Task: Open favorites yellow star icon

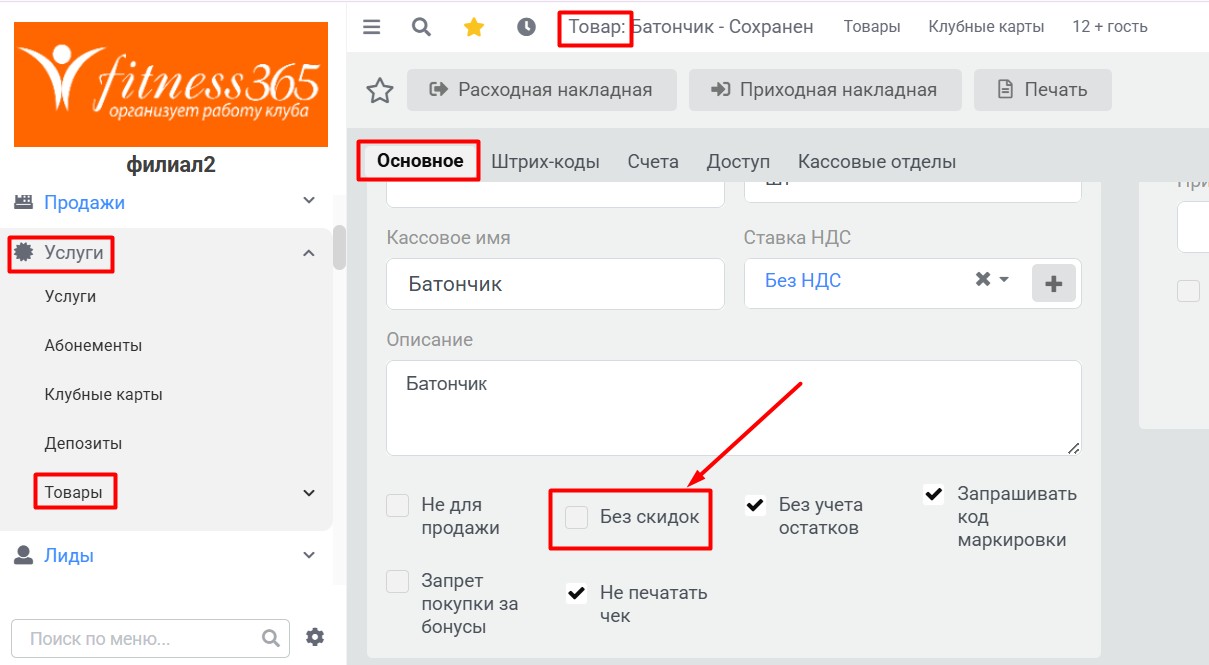Action: click(474, 27)
